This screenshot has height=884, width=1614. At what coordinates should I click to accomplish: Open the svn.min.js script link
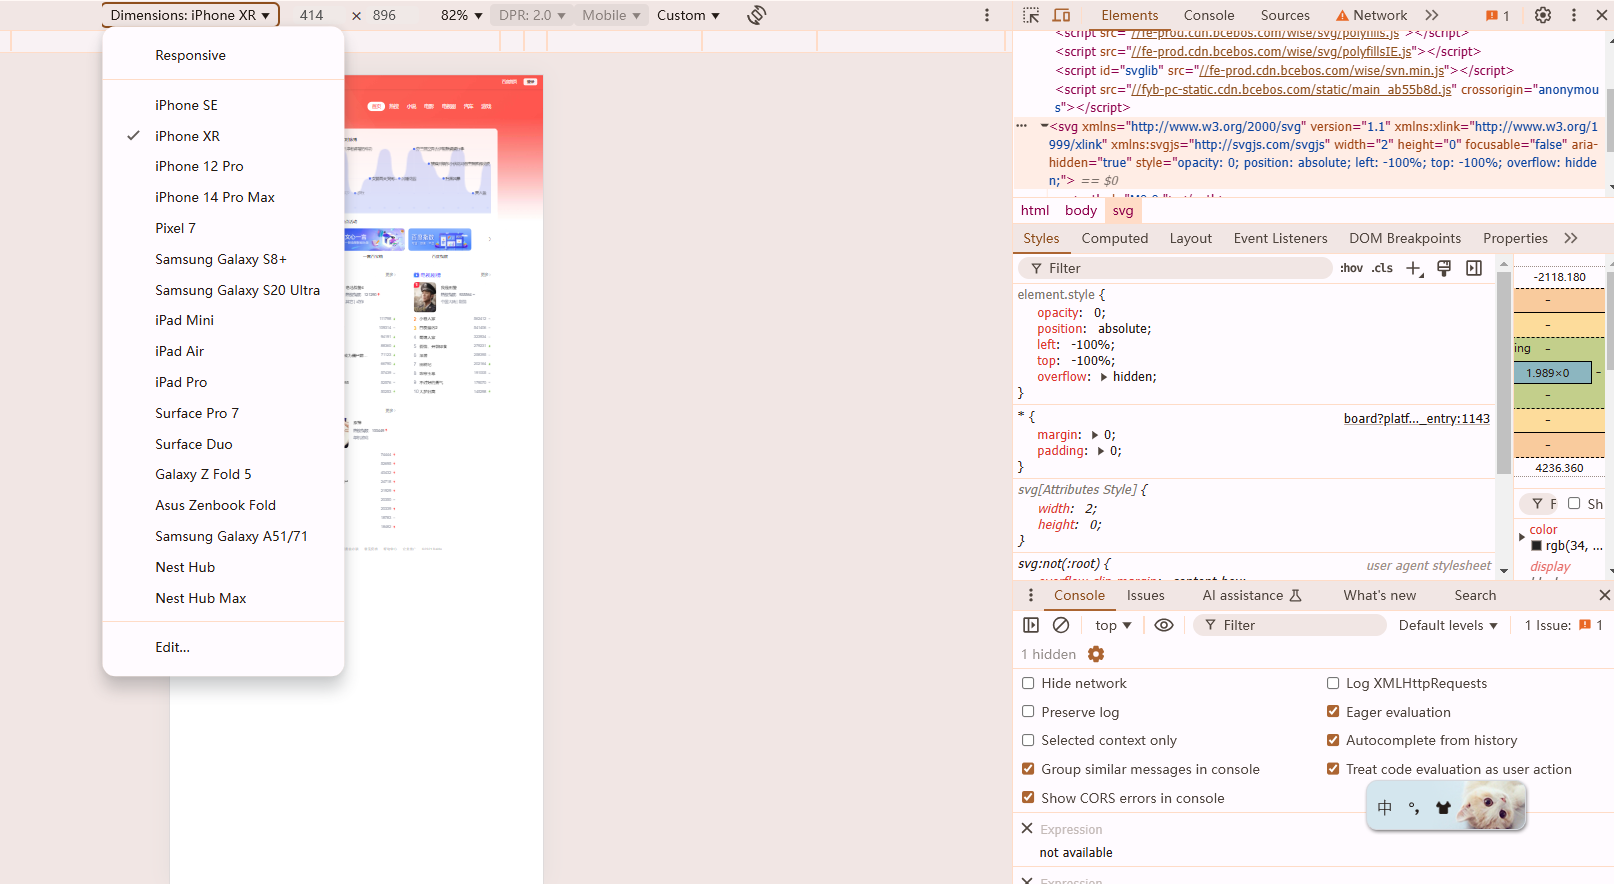click(1321, 71)
